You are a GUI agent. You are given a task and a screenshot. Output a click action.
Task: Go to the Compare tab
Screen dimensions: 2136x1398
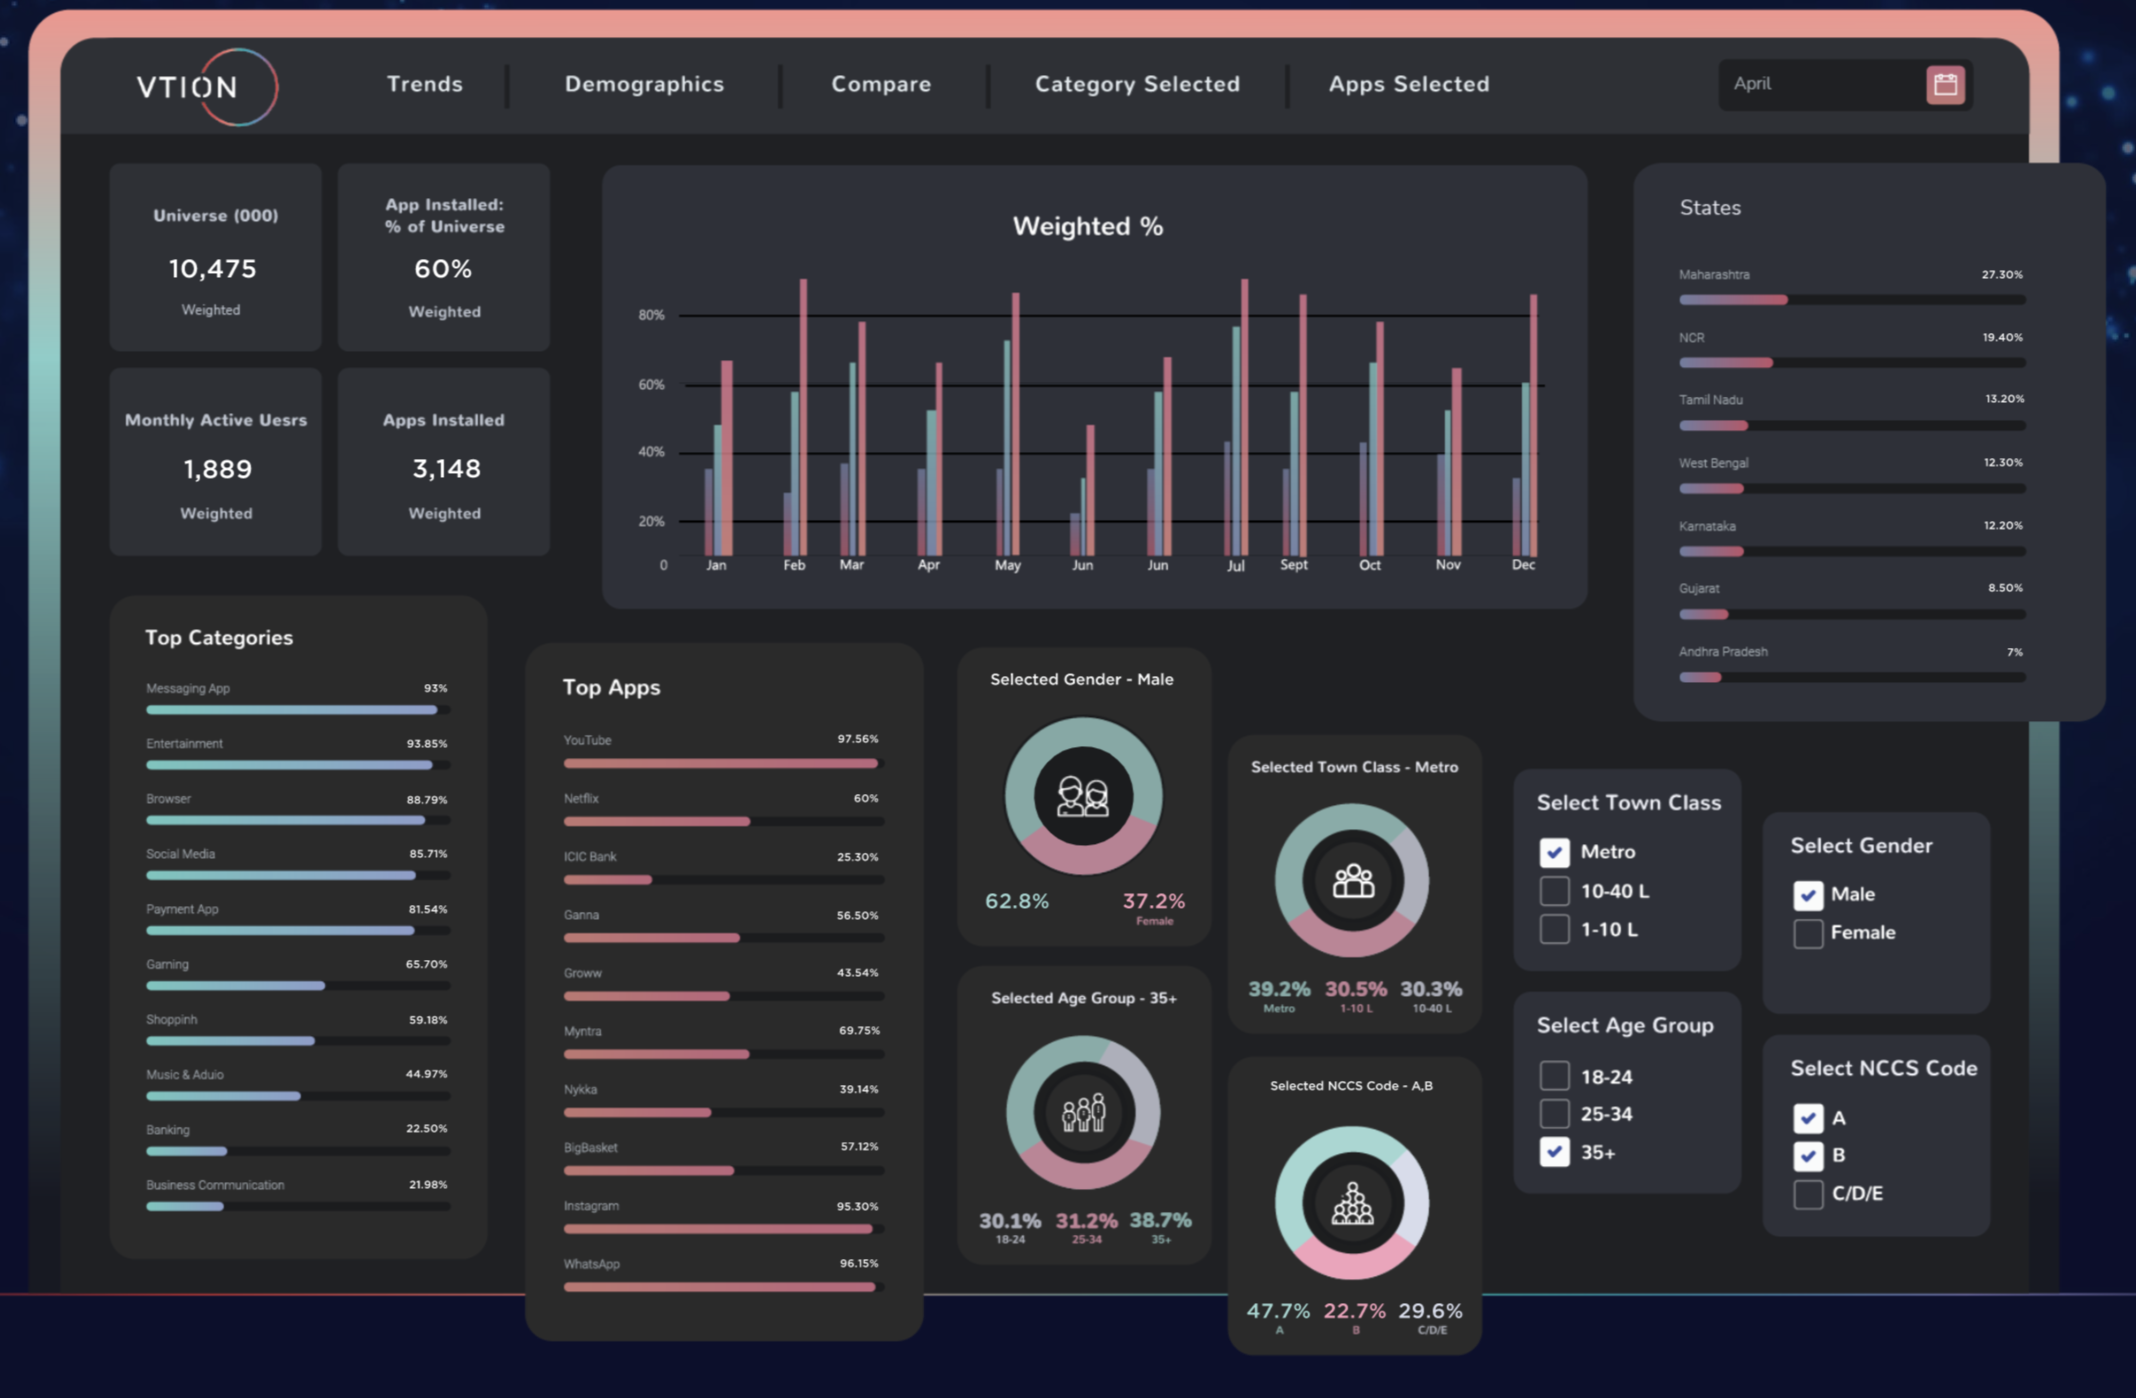881,85
